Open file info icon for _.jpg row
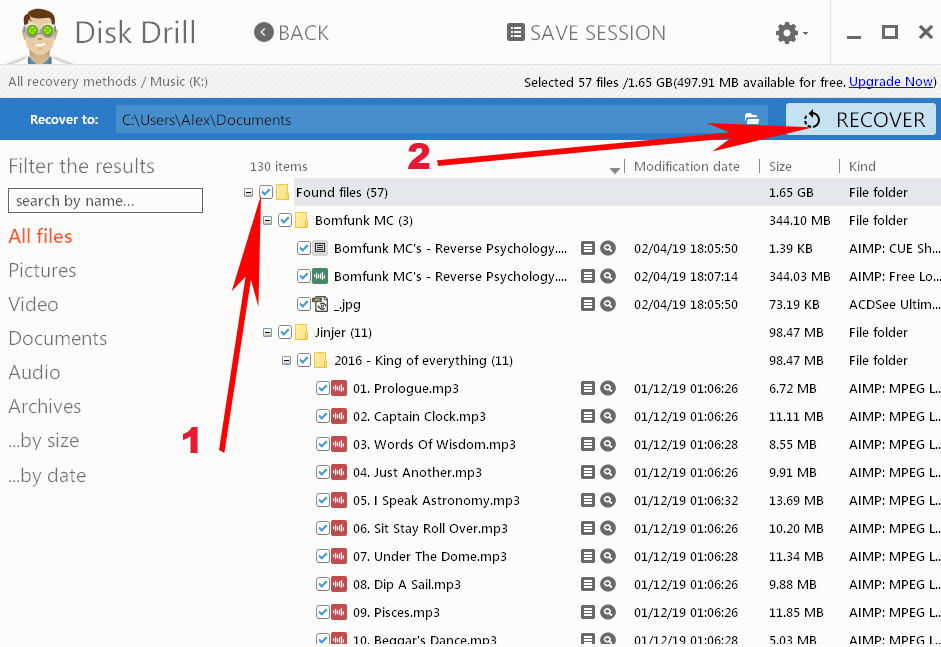 click(x=588, y=304)
